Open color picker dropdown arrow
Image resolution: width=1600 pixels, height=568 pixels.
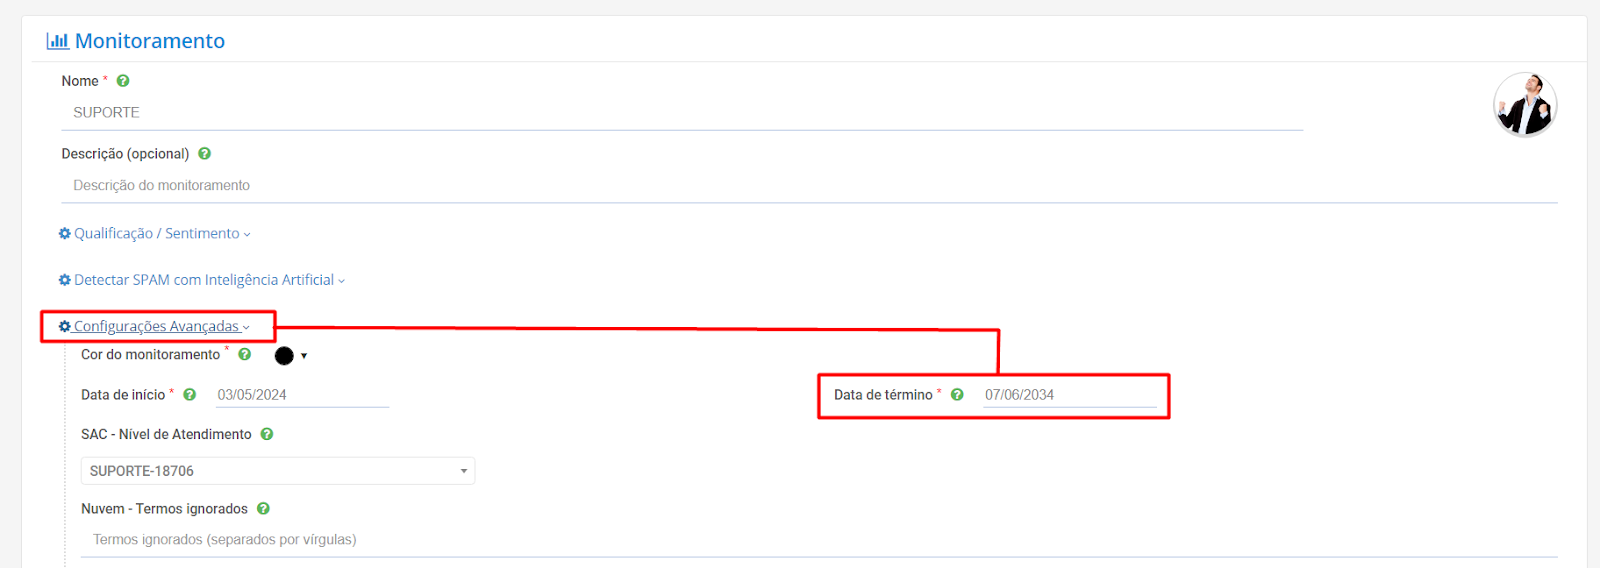(304, 356)
